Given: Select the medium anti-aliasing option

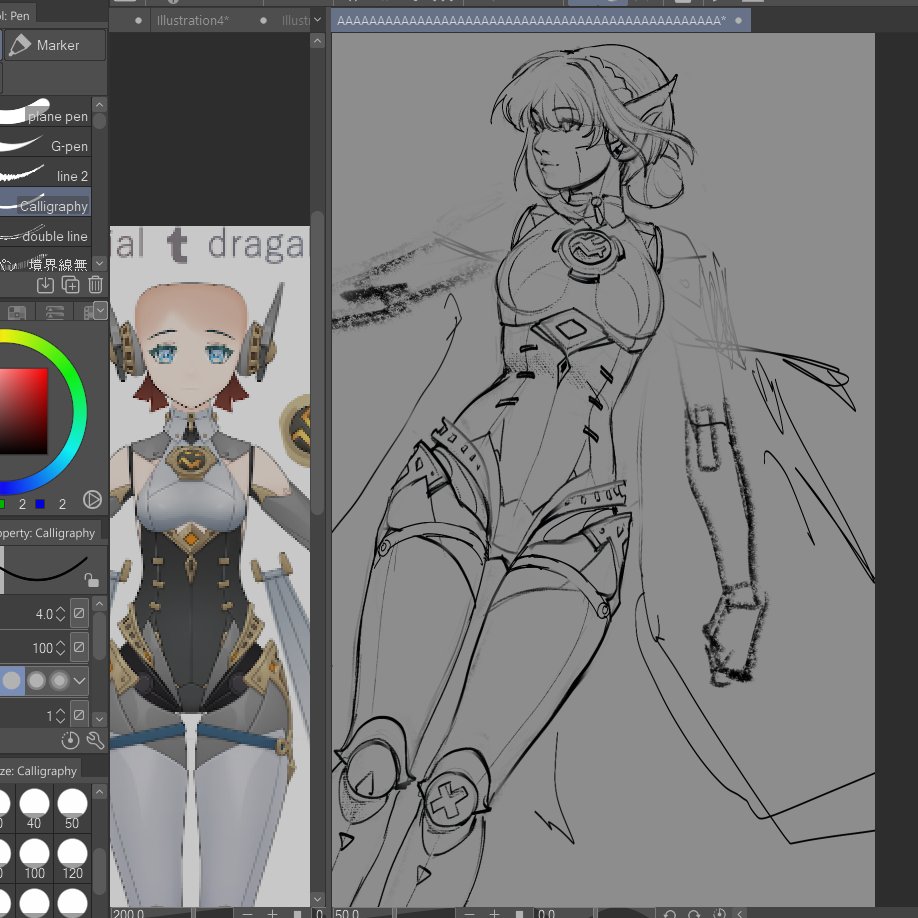Looking at the screenshot, I should [x=36, y=680].
